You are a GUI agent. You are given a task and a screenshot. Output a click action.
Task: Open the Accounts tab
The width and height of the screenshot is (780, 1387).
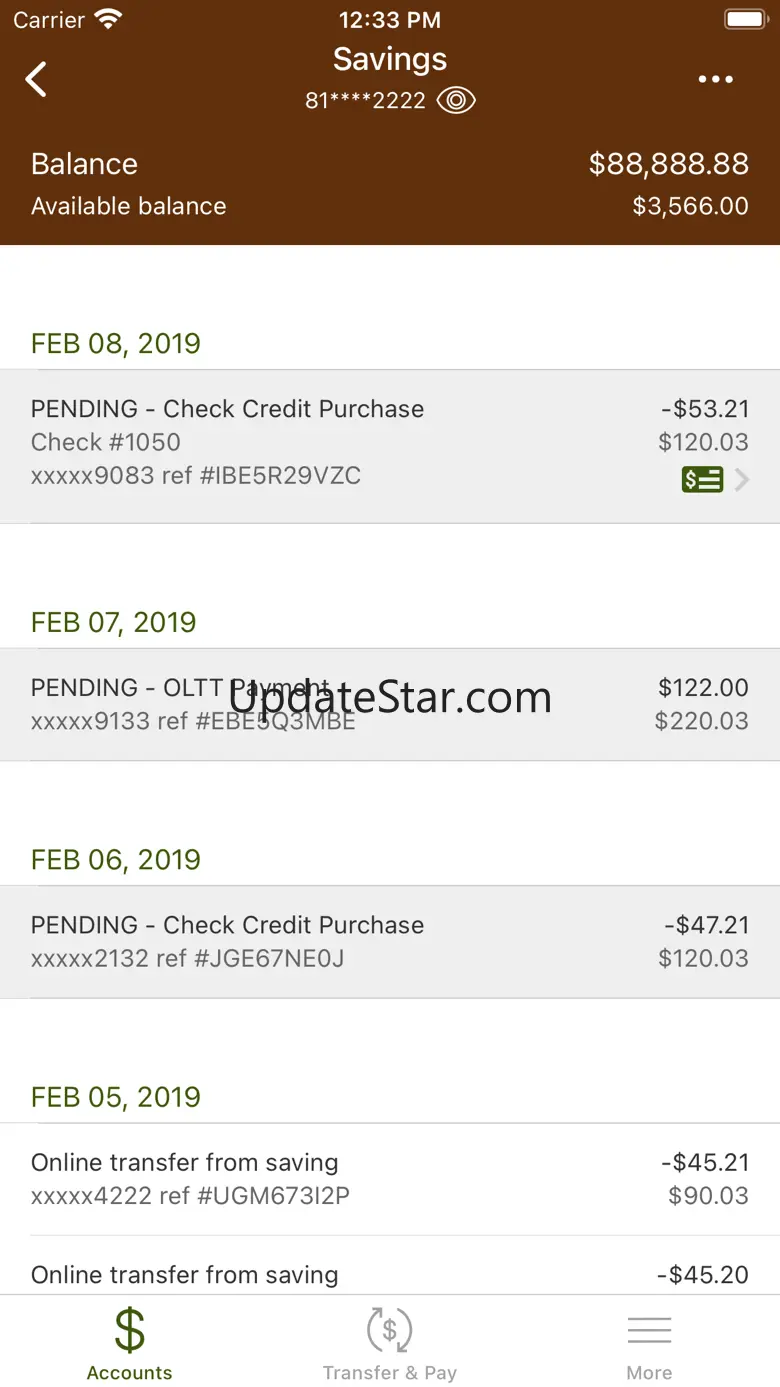[129, 1343]
